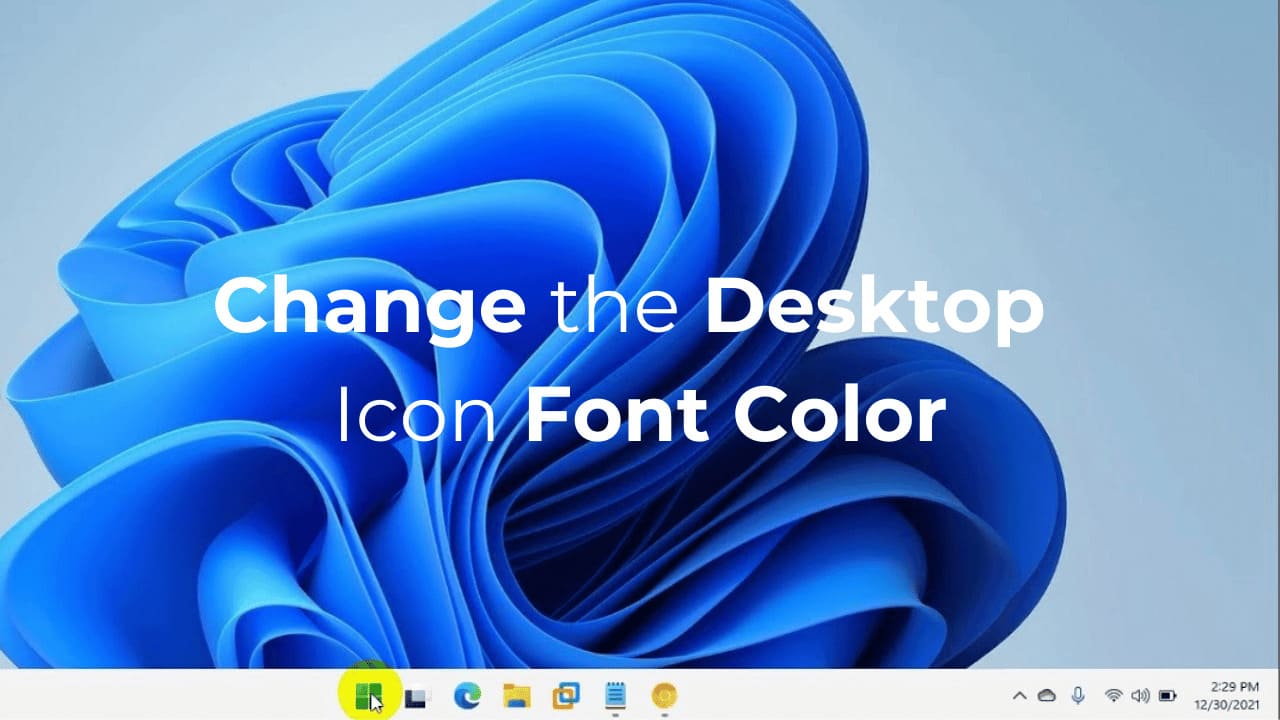
Task: Expand hidden system tray icons
Action: [1019, 694]
